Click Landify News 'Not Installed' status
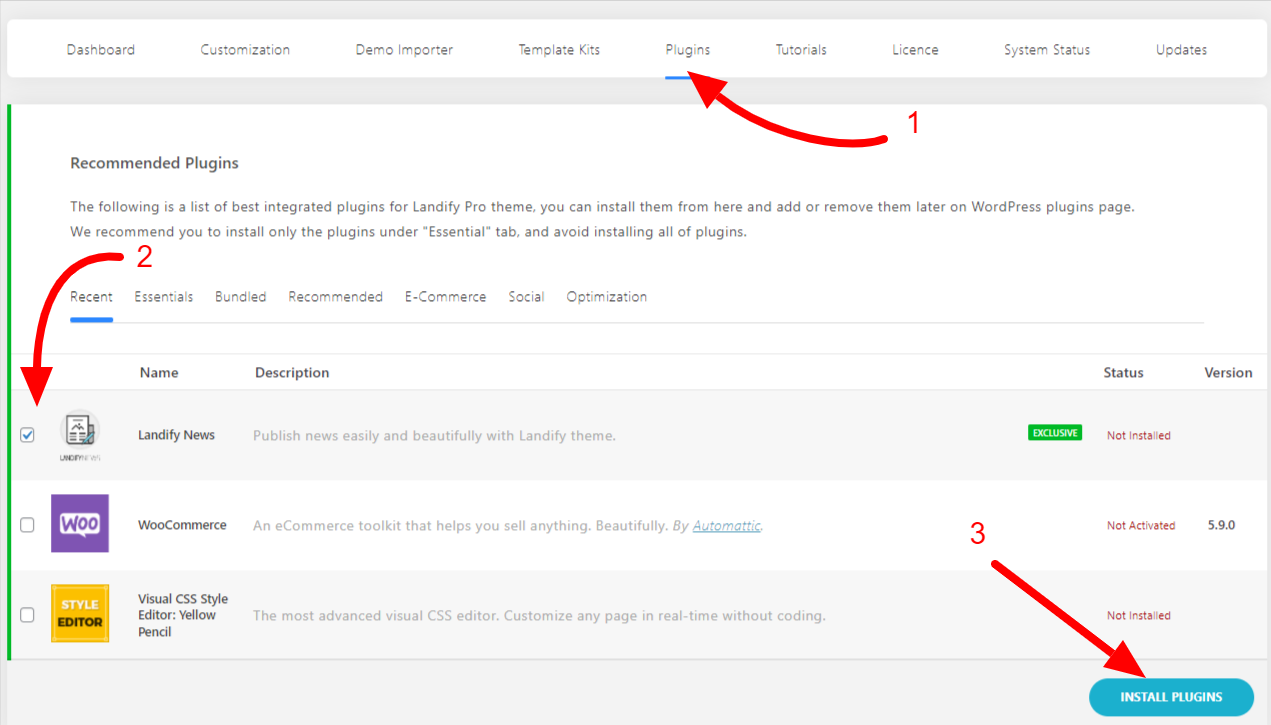This screenshot has width=1271, height=725. [x=1139, y=436]
